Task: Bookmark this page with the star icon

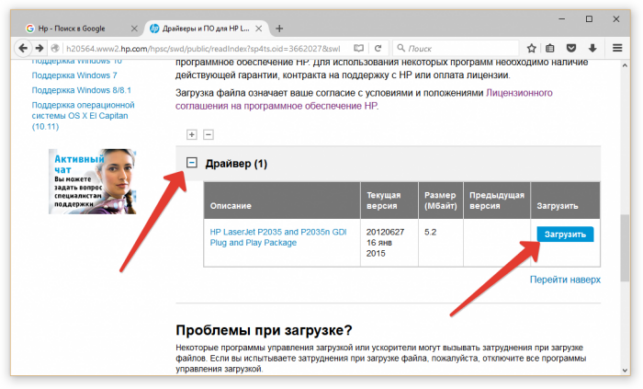Action: coord(531,48)
